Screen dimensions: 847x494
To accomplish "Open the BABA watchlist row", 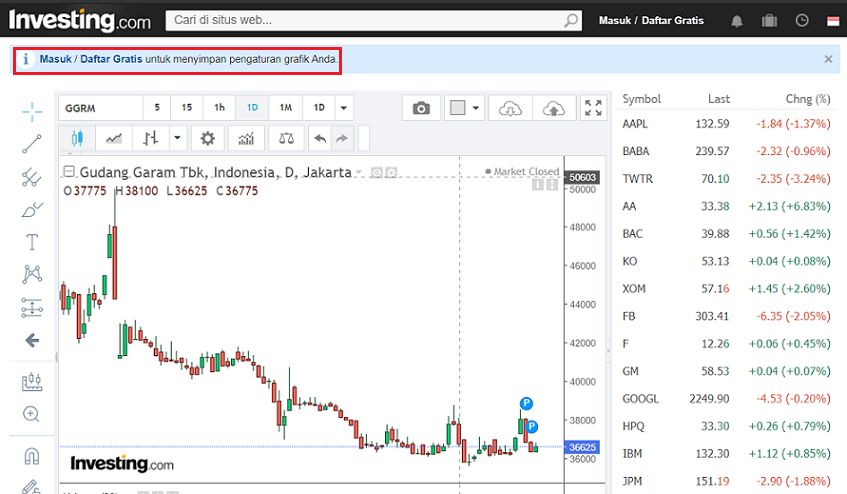I will click(x=727, y=151).
